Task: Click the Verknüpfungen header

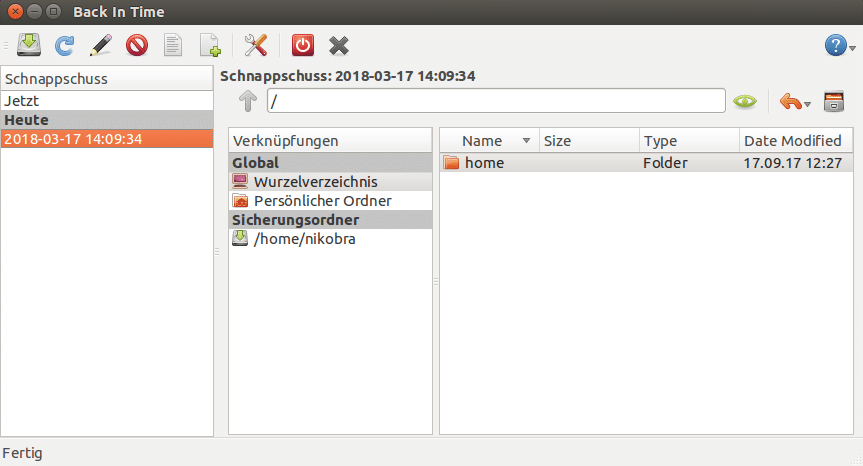Action: pos(330,141)
